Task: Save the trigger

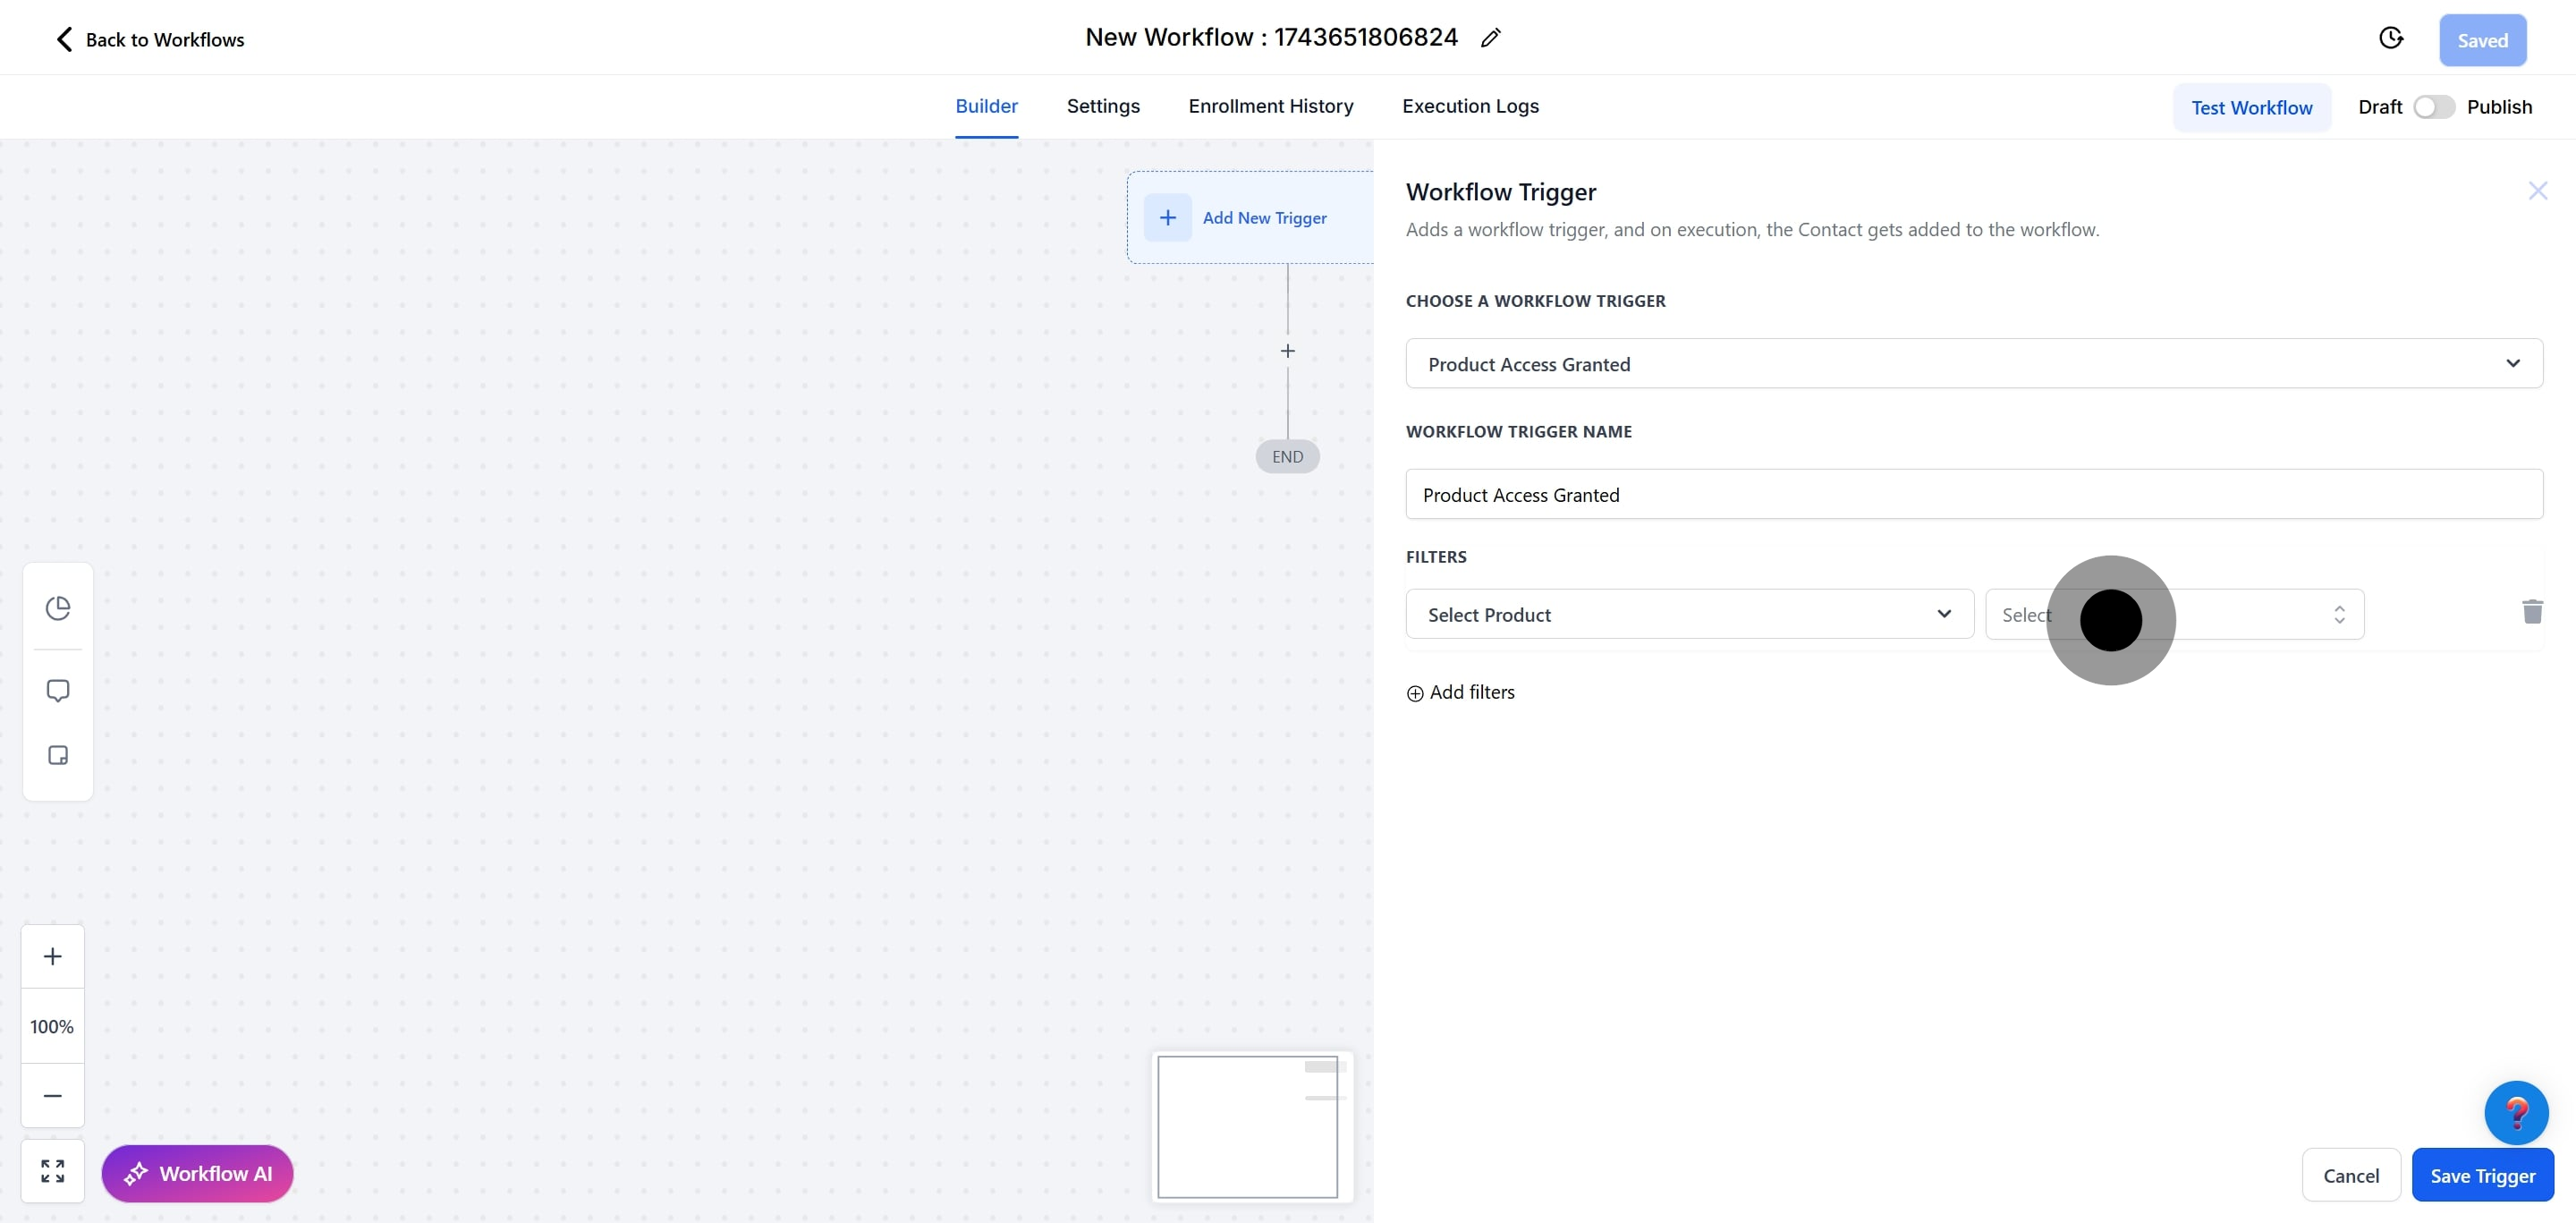Action: pos(2482,1175)
